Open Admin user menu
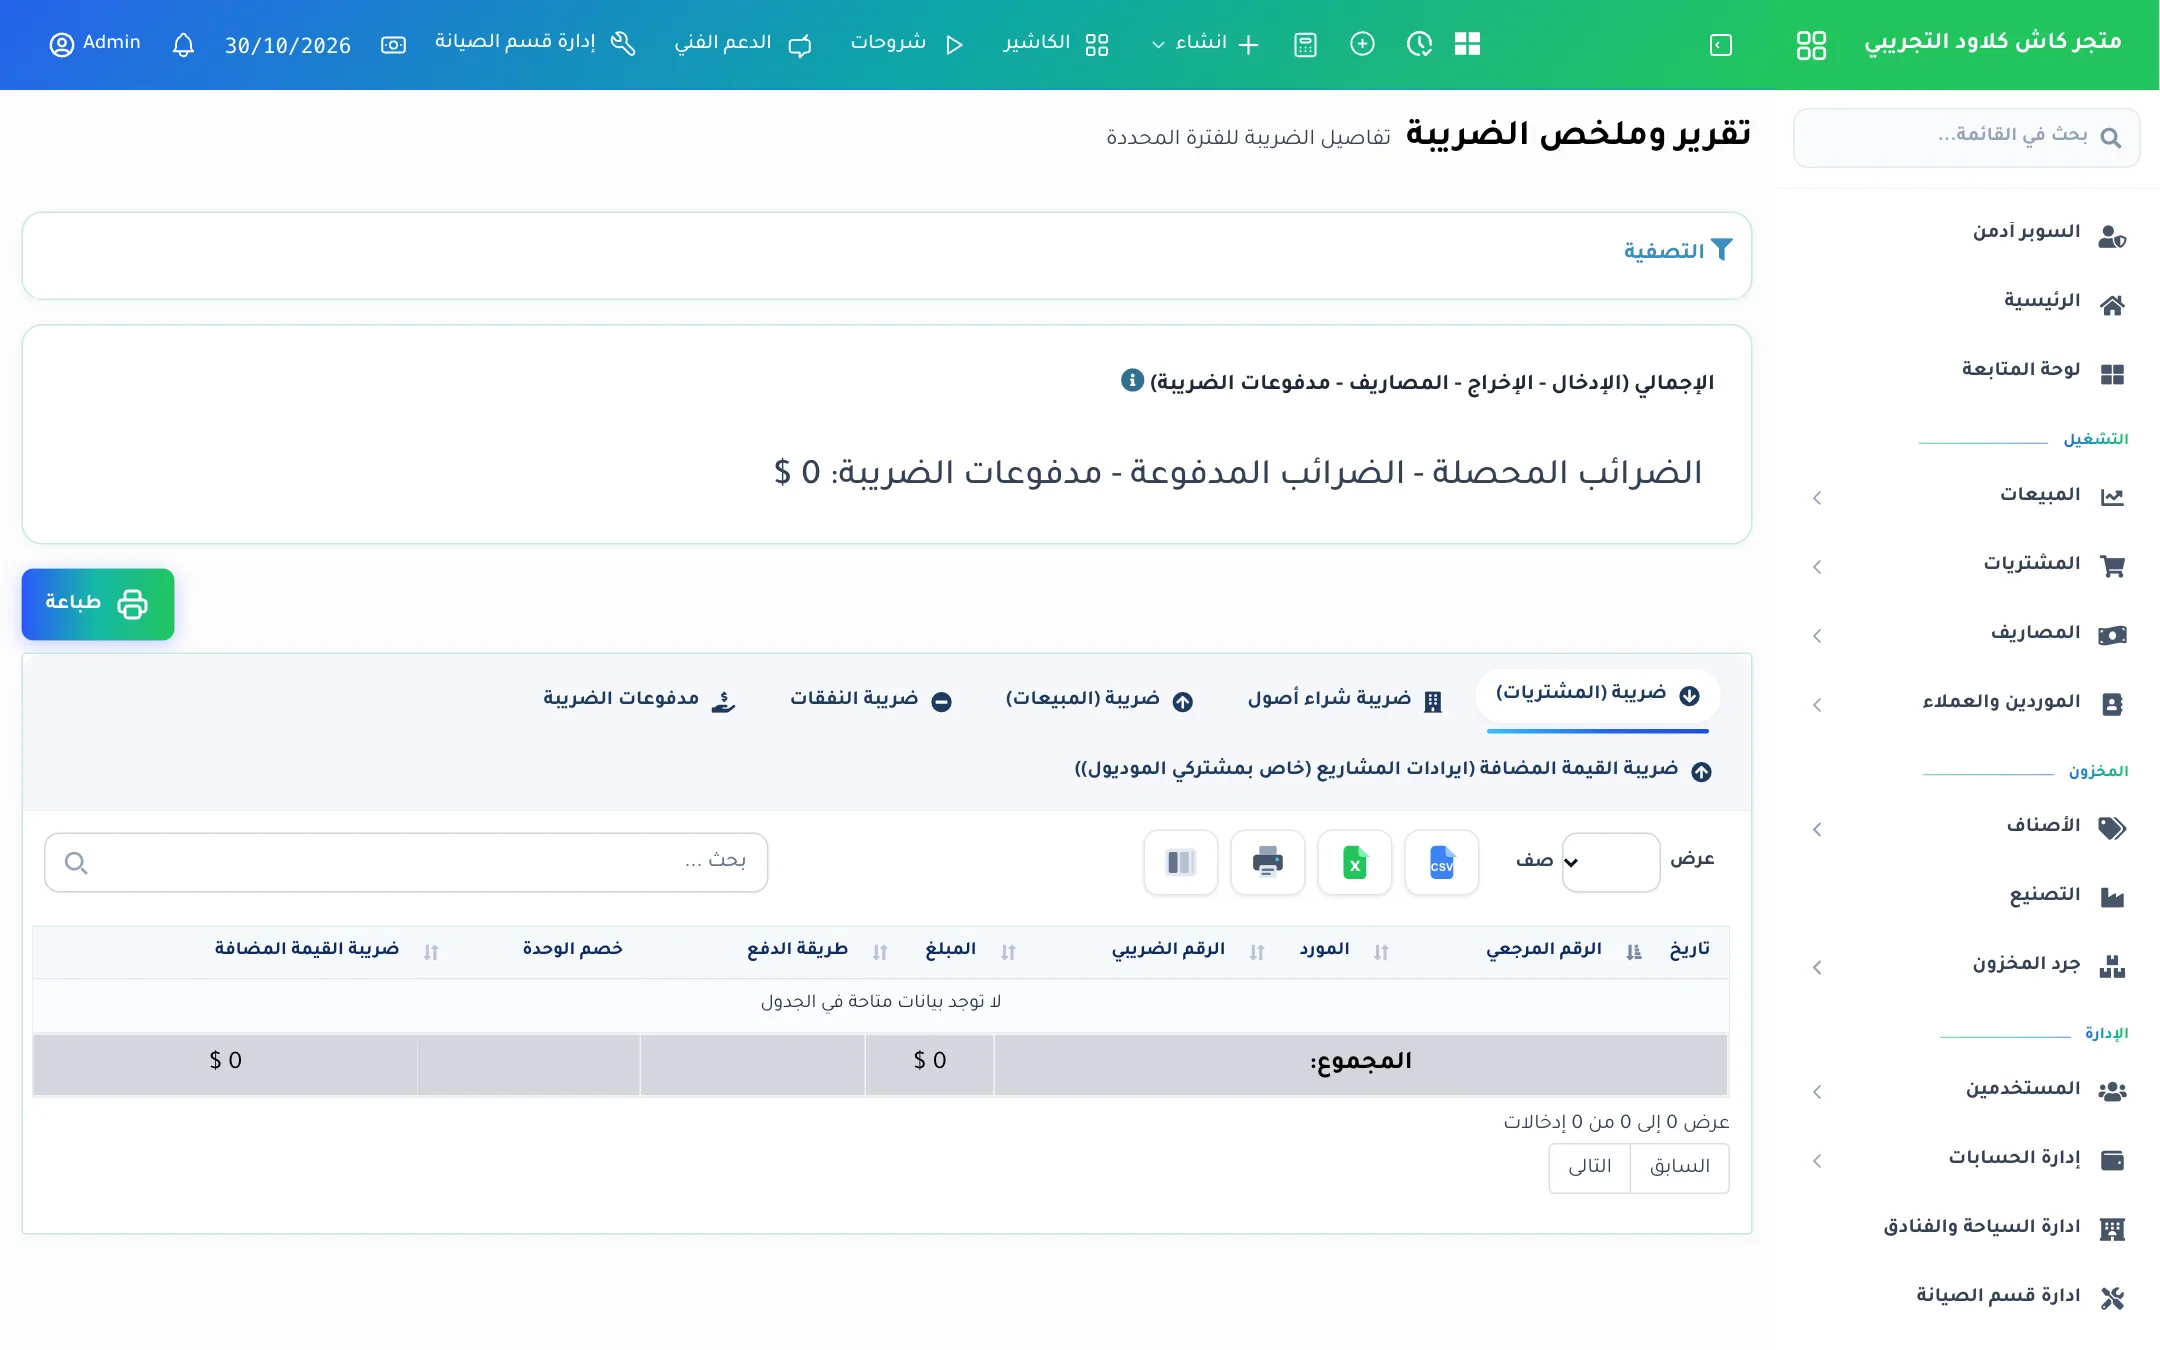2160x1350 pixels. (x=95, y=43)
